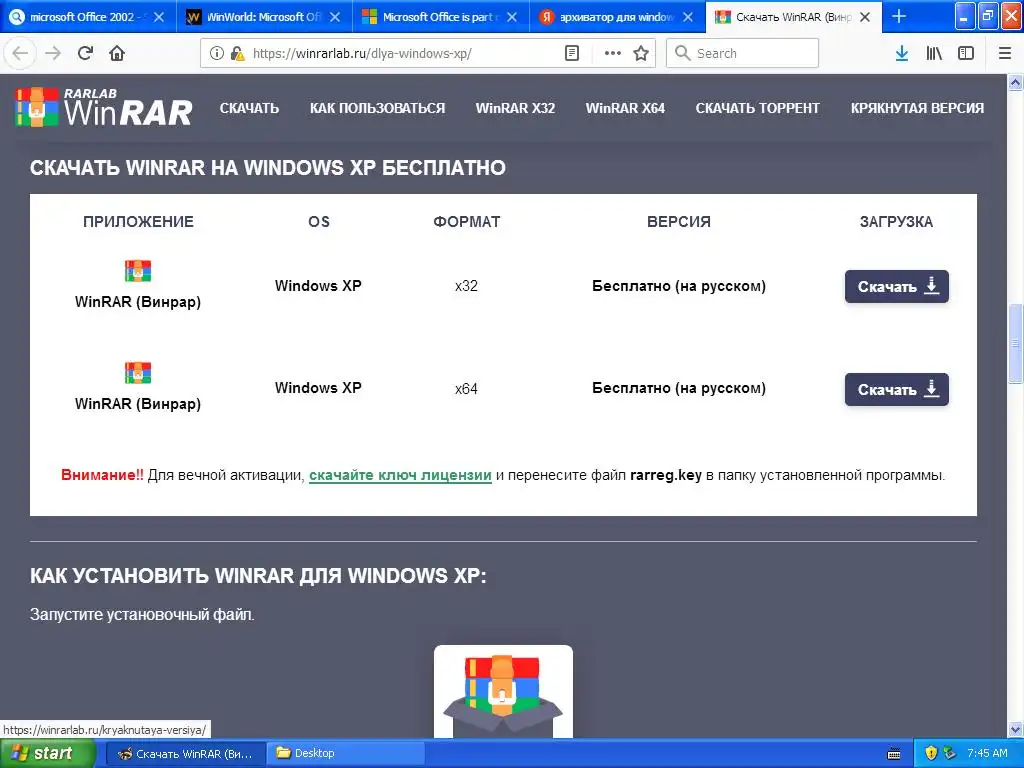
Task: Open the downloads panel arrow
Action: click(x=902, y=53)
